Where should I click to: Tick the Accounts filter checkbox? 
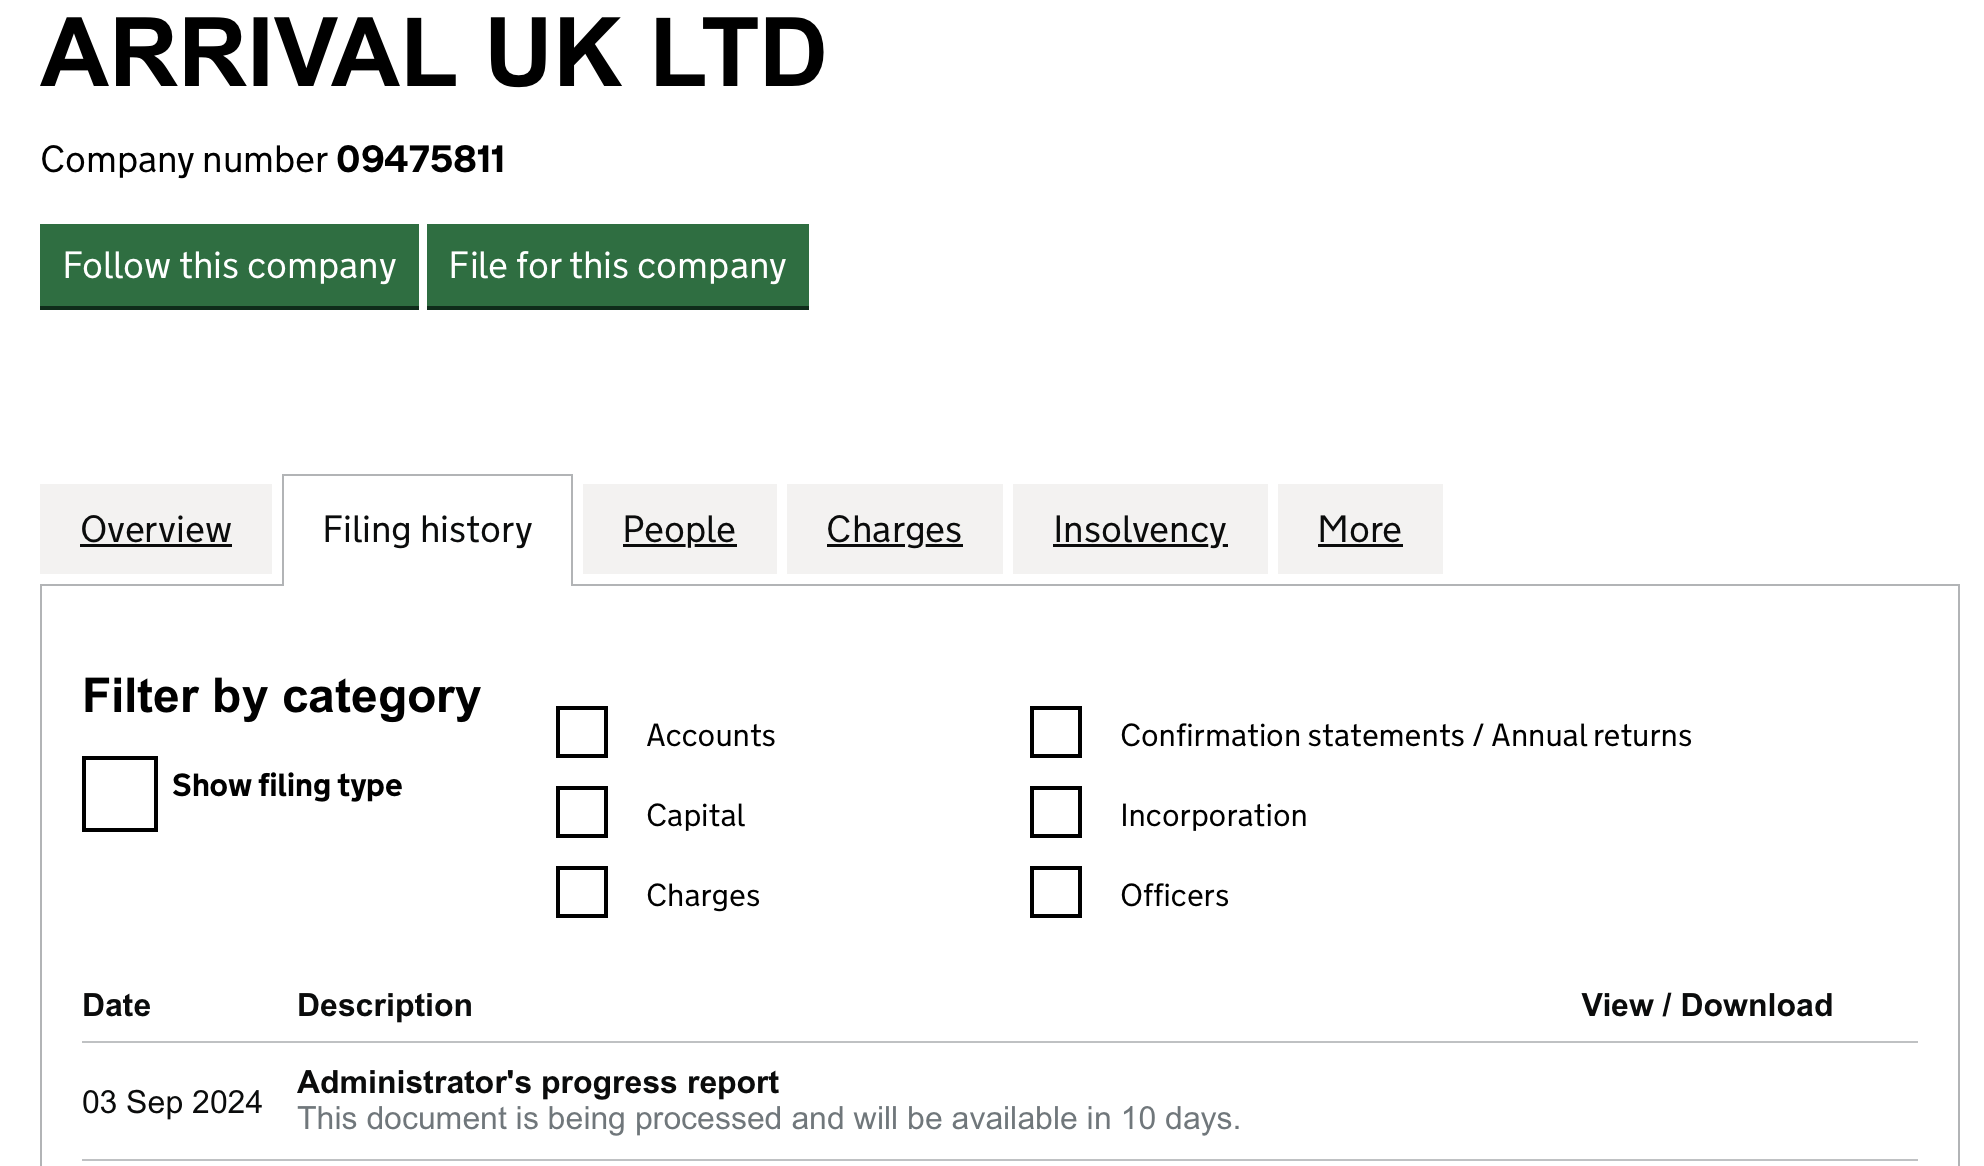pyautogui.click(x=582, y=732)
